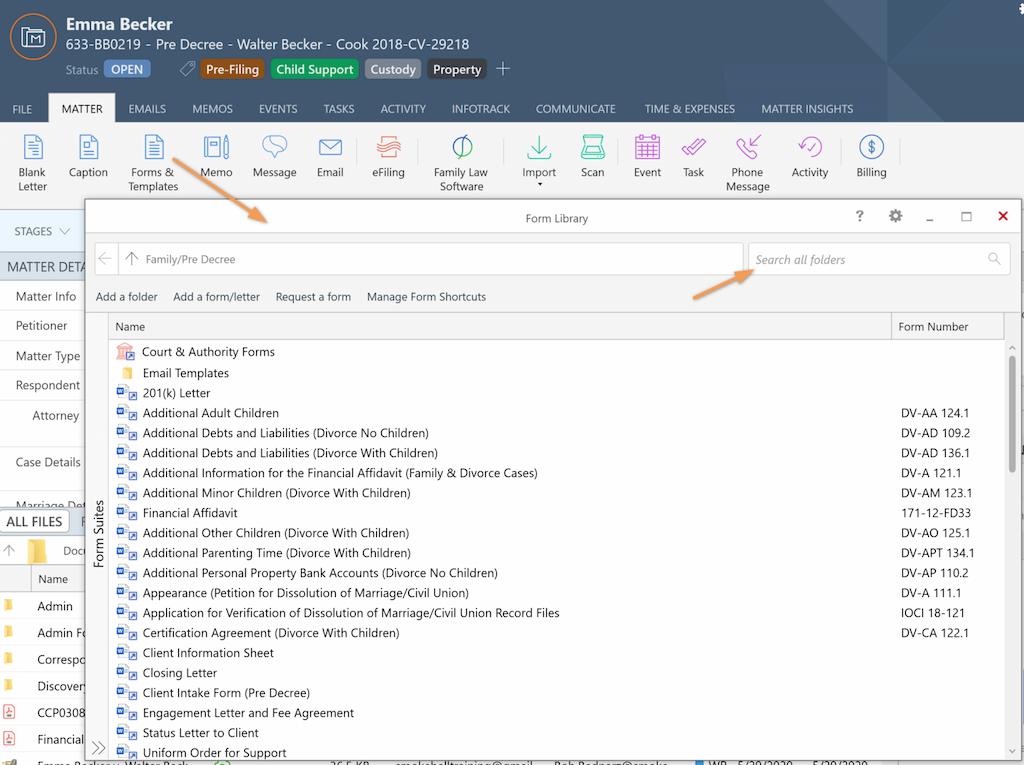The image size is (1024, 765).
Task: Open the Email Templates folder
Action: pos(185,373)
